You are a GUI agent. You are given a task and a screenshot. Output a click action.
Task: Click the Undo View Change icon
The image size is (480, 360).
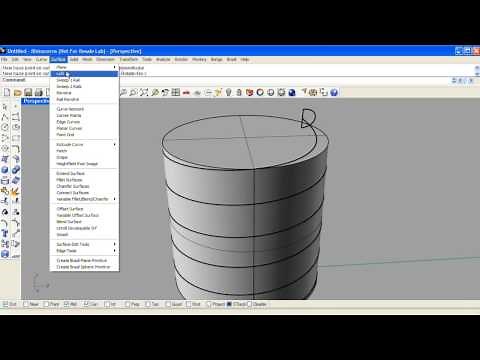click(x=165, y=92)
